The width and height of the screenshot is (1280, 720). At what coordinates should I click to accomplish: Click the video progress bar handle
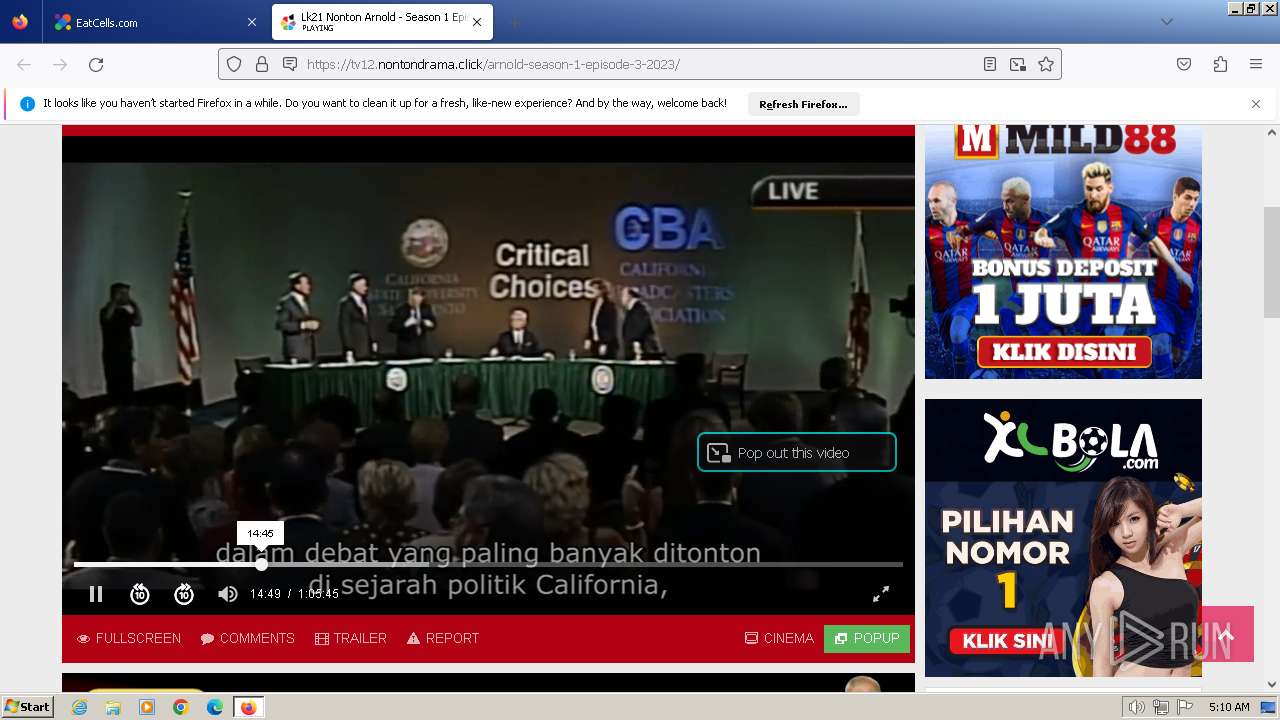coord(261,564)
